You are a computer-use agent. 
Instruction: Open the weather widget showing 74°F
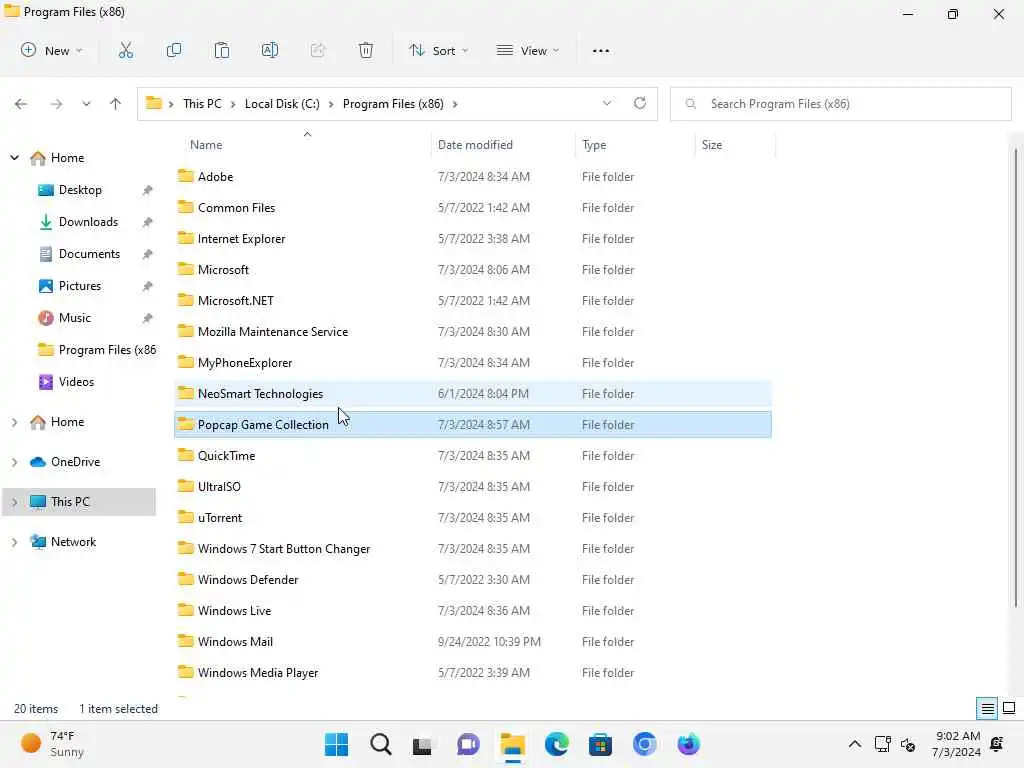click(52, 744)
